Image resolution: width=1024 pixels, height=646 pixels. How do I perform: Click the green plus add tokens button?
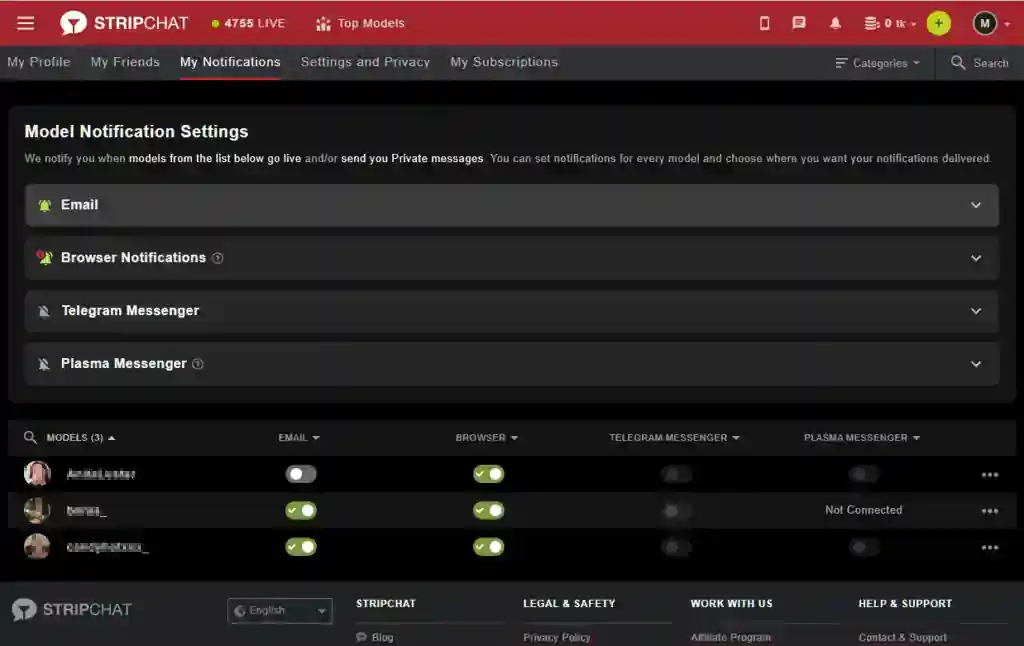point(938,24)
